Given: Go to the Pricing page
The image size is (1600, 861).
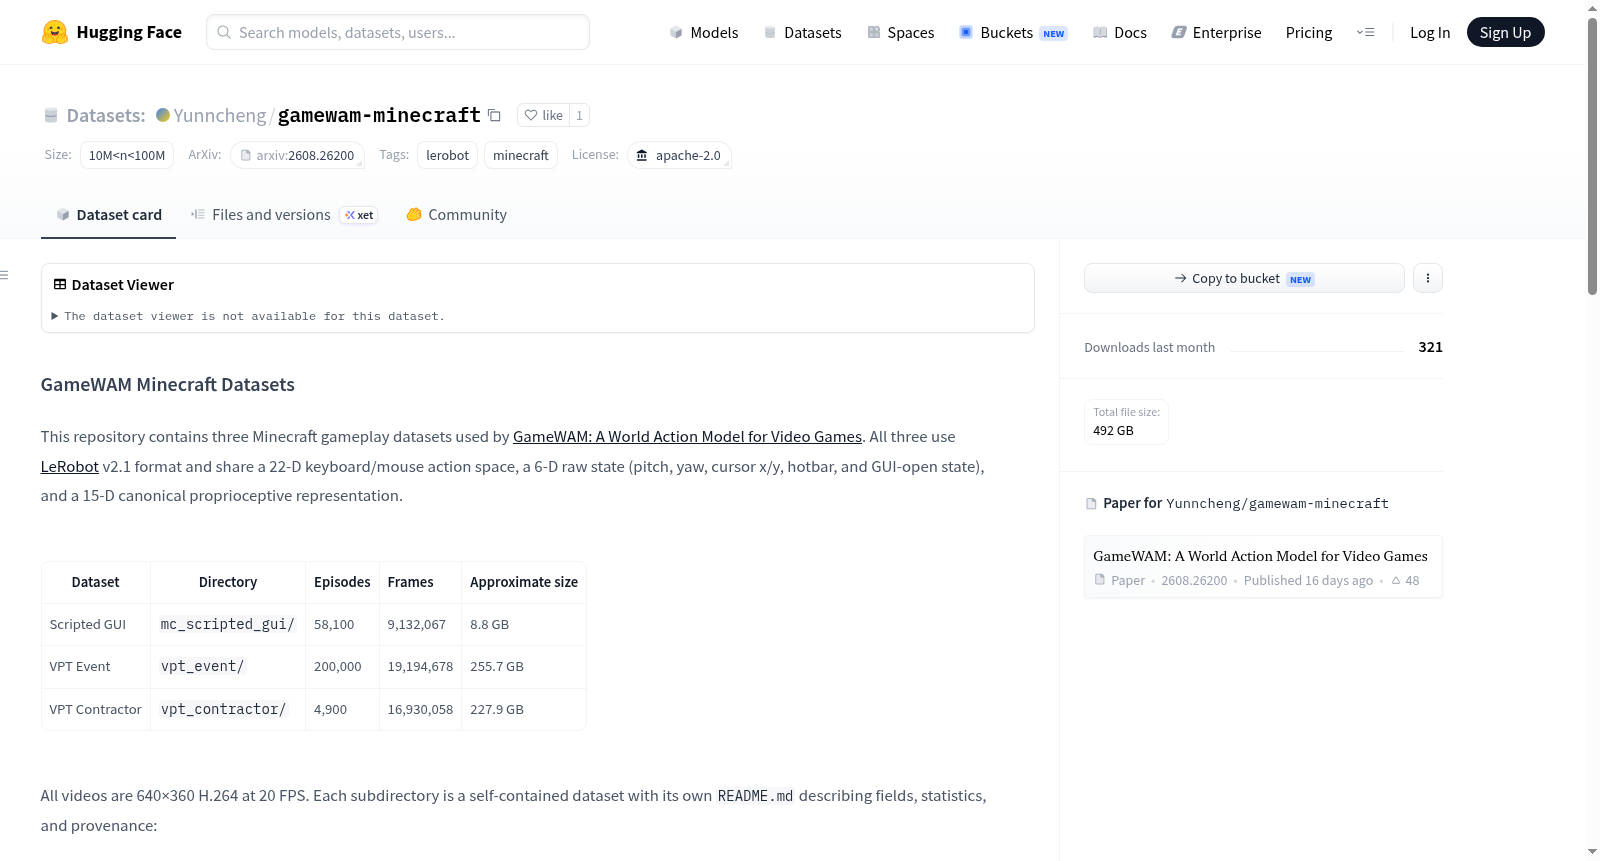Looking at the screenshot, I should 1309,32.
